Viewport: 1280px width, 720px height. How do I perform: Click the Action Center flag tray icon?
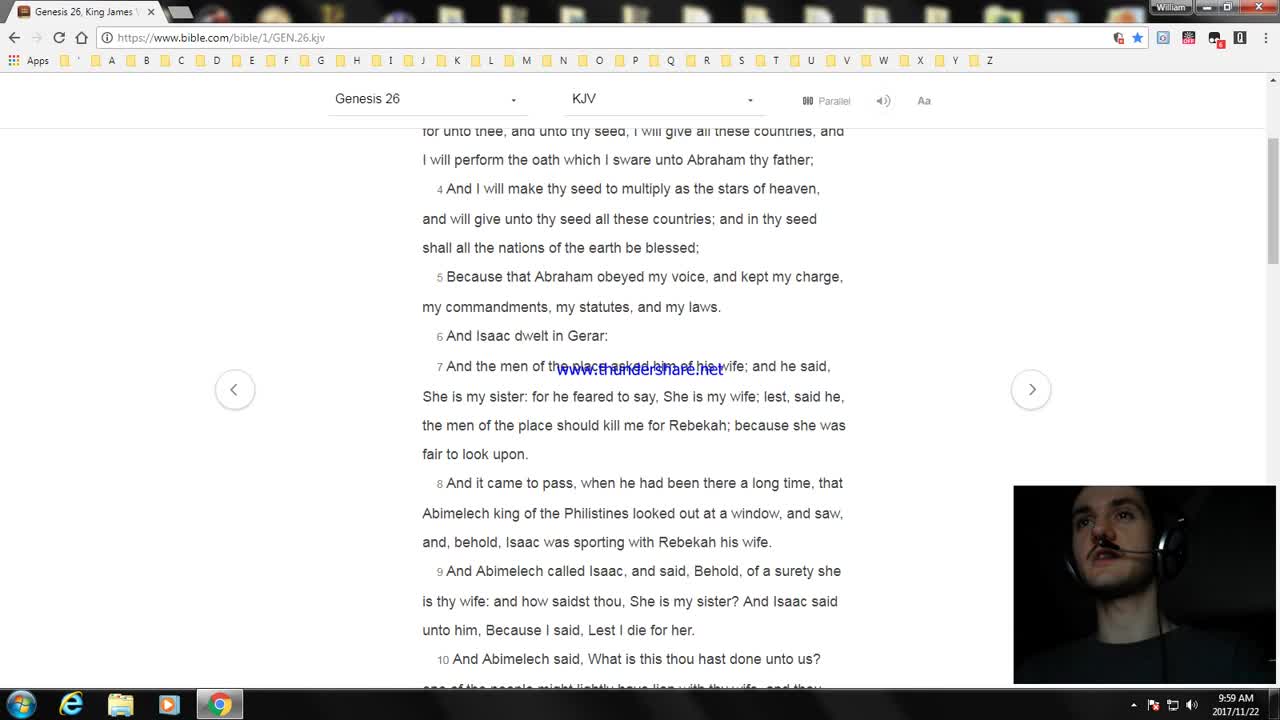(1153, 705)
